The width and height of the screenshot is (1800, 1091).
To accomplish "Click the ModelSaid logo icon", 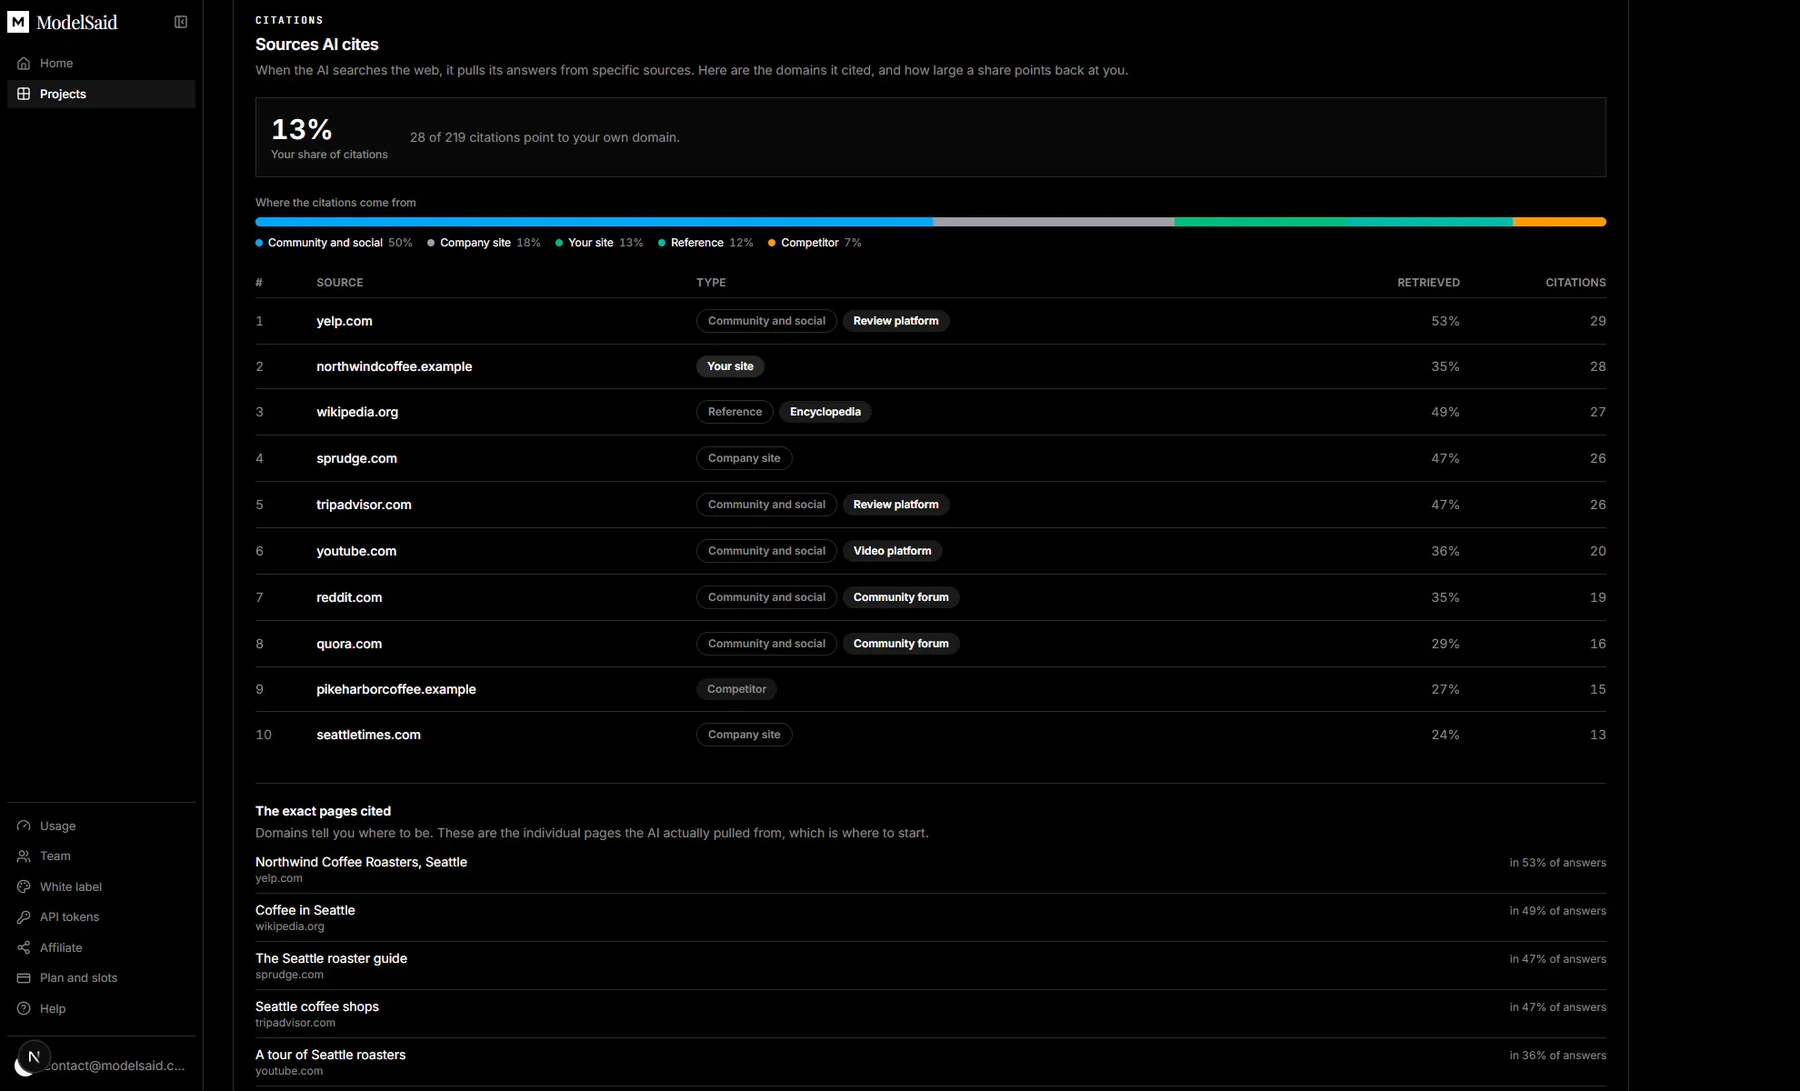I will pos(18,22).
